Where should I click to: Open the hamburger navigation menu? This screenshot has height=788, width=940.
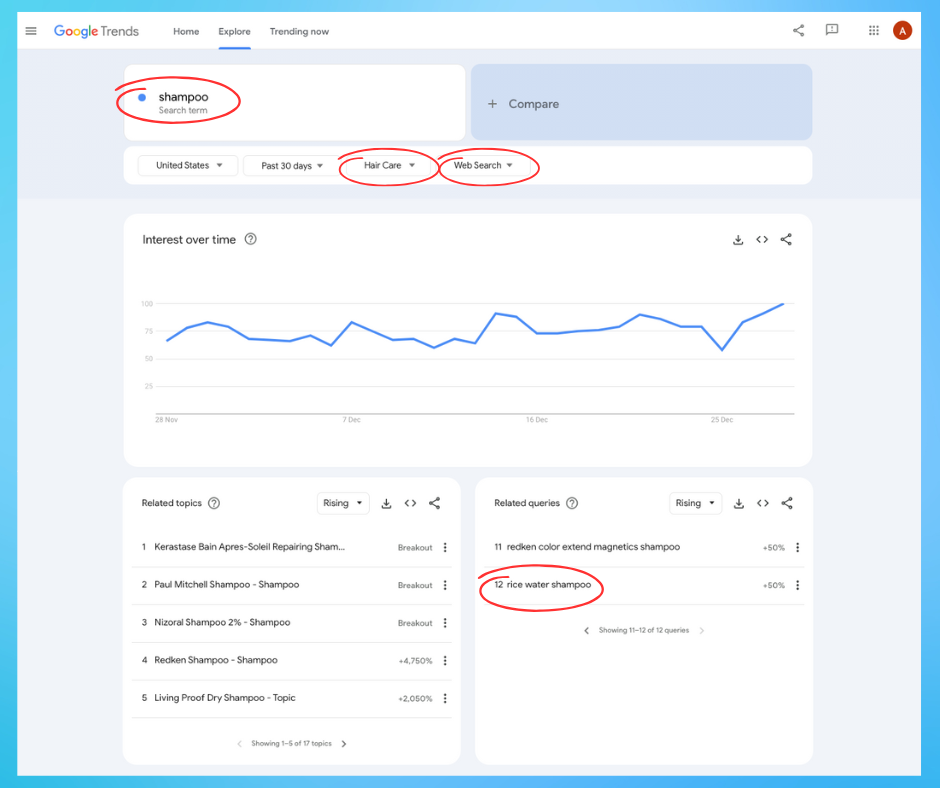point(30,30)
